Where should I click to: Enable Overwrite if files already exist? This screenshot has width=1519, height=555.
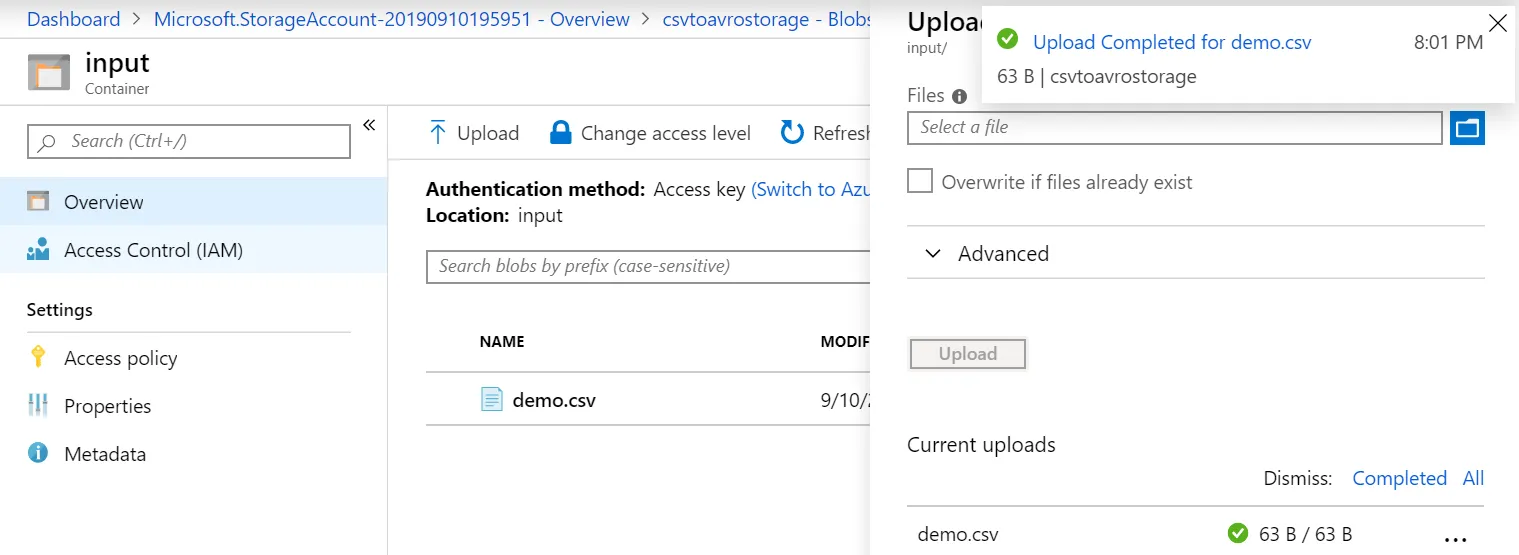[920, 182]
